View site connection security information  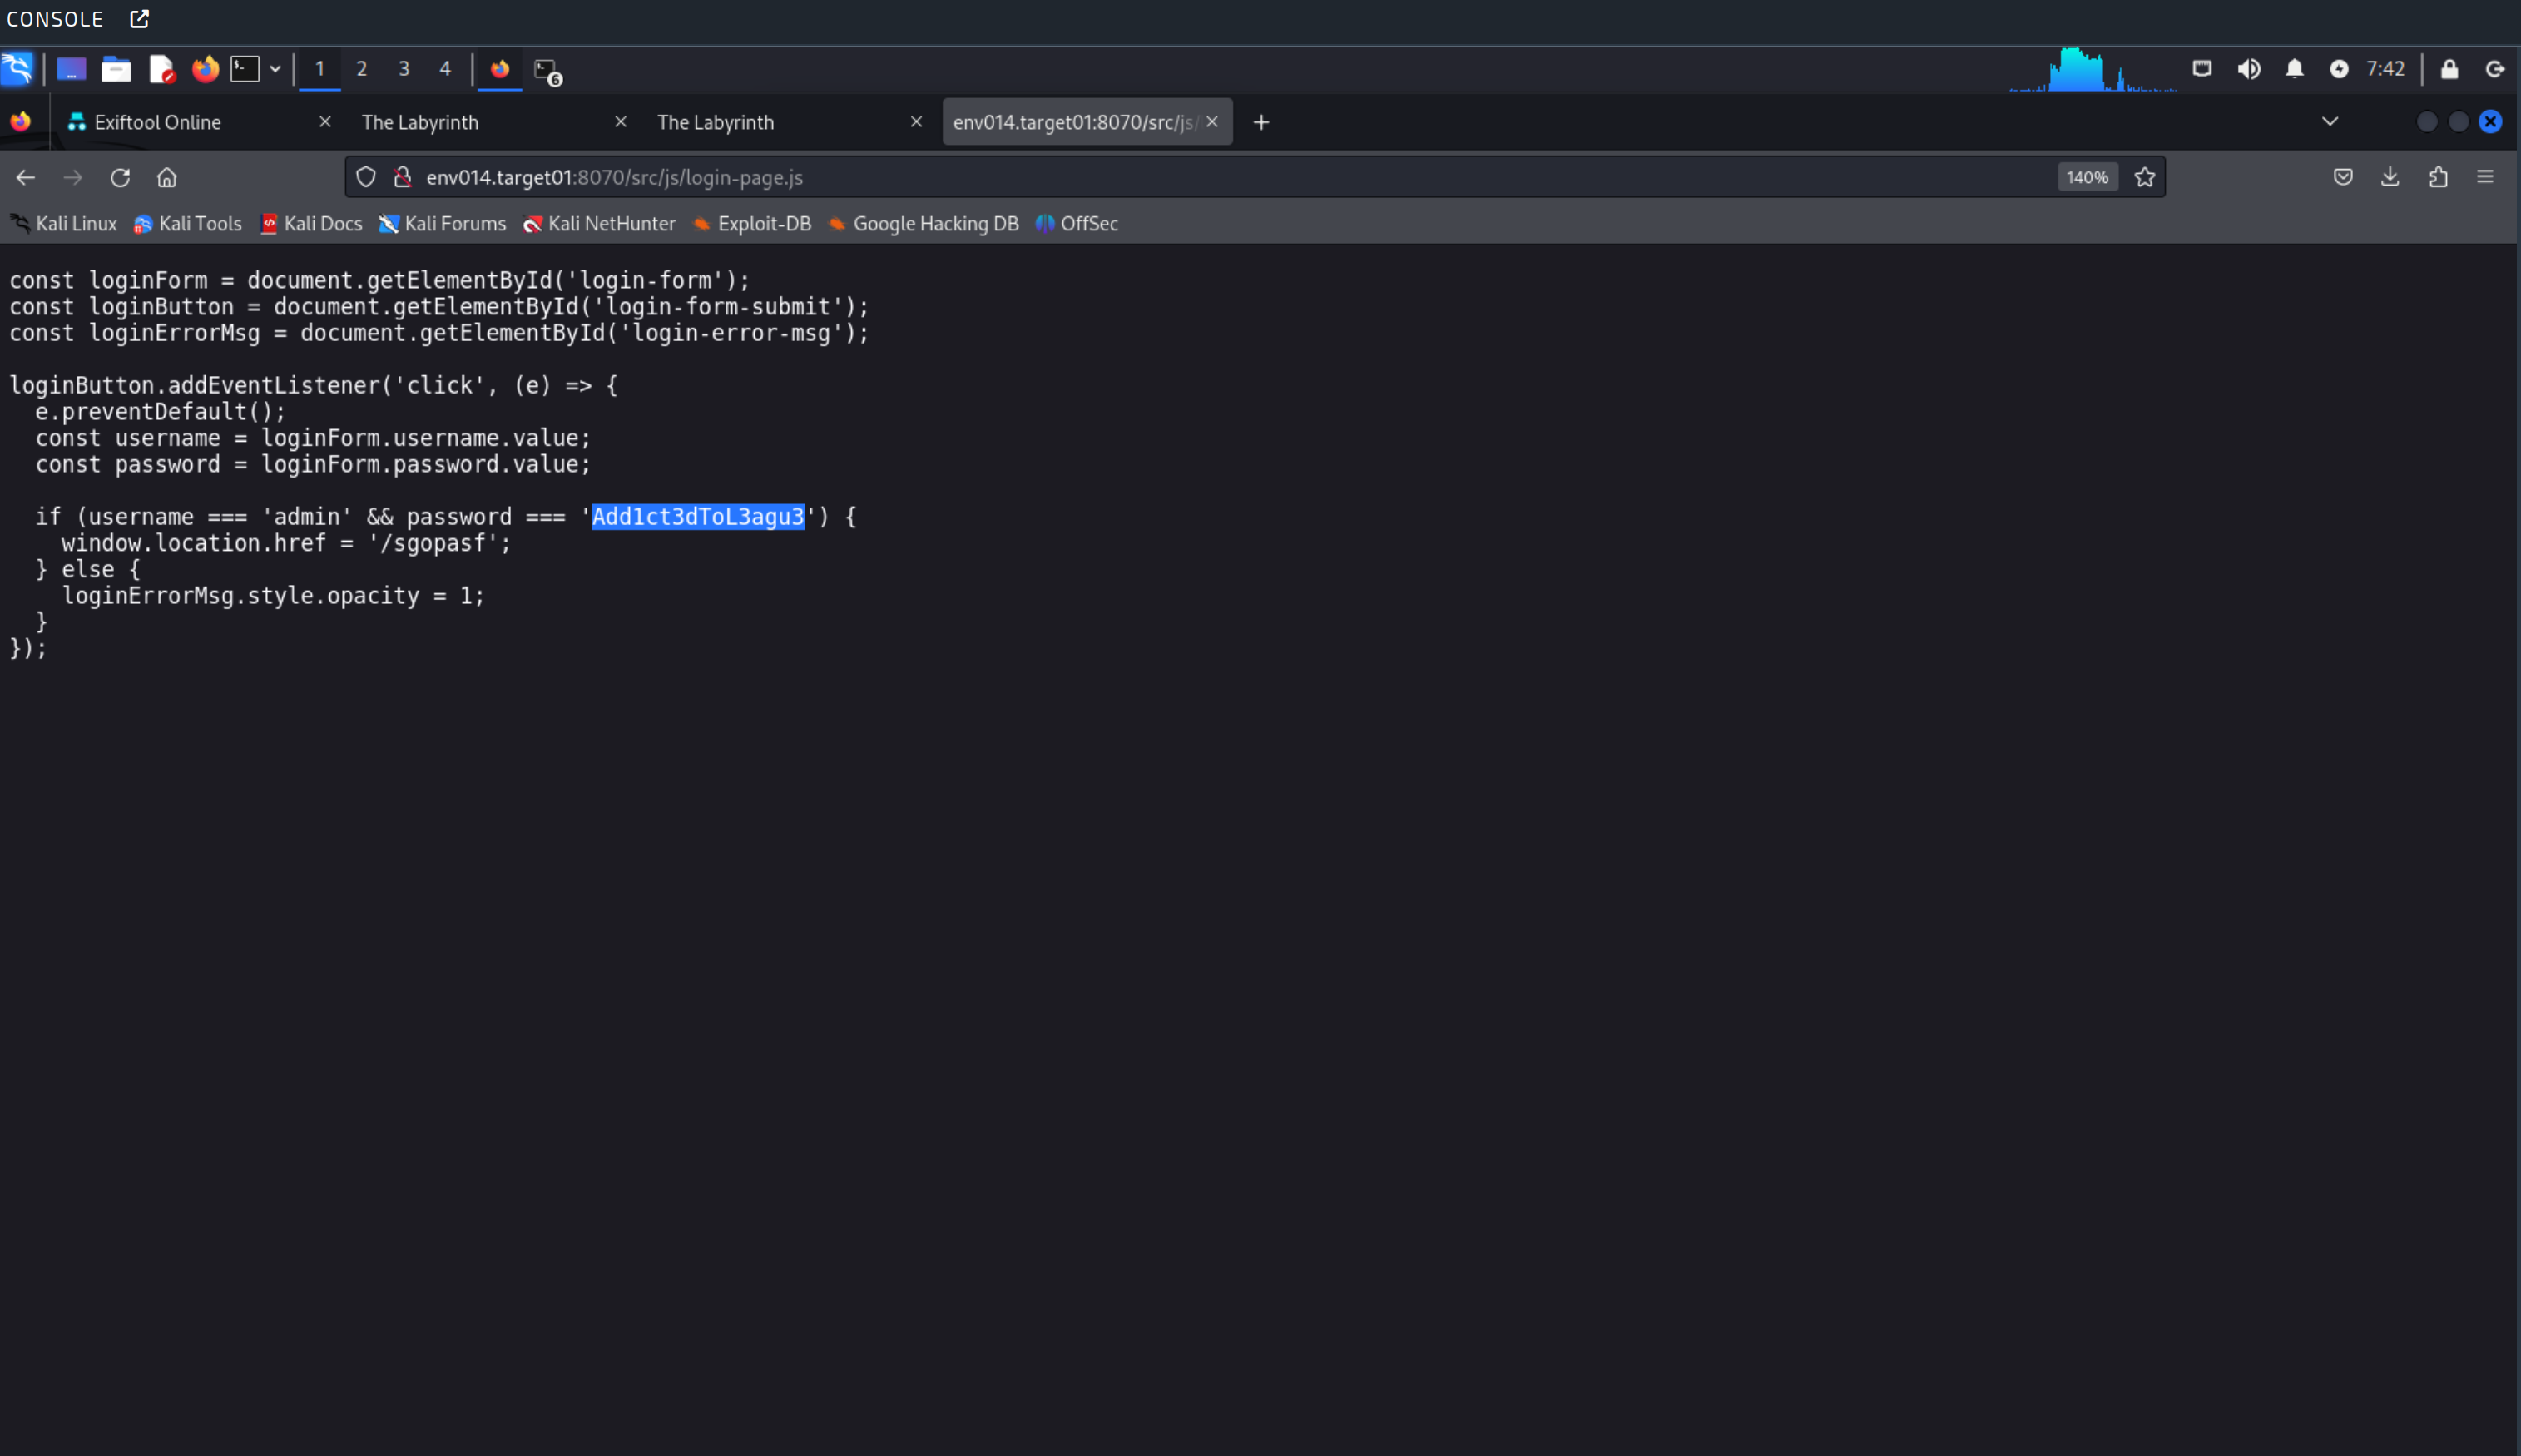403,177
